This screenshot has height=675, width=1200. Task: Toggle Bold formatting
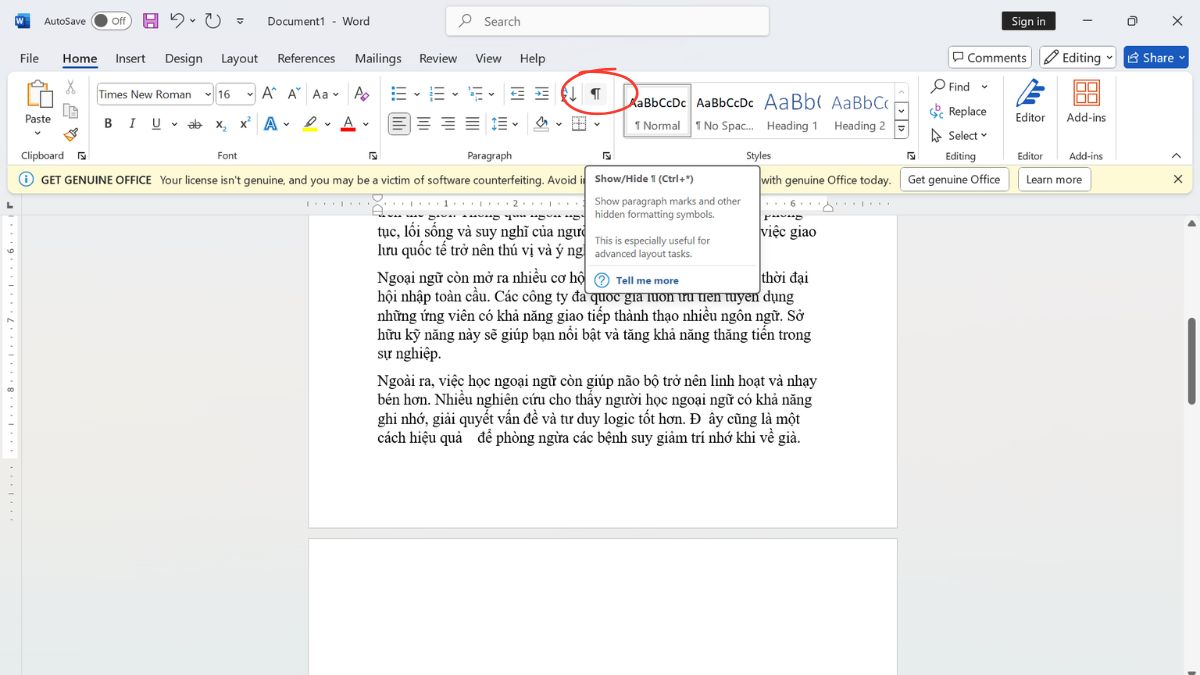click(x=108, y=124)
